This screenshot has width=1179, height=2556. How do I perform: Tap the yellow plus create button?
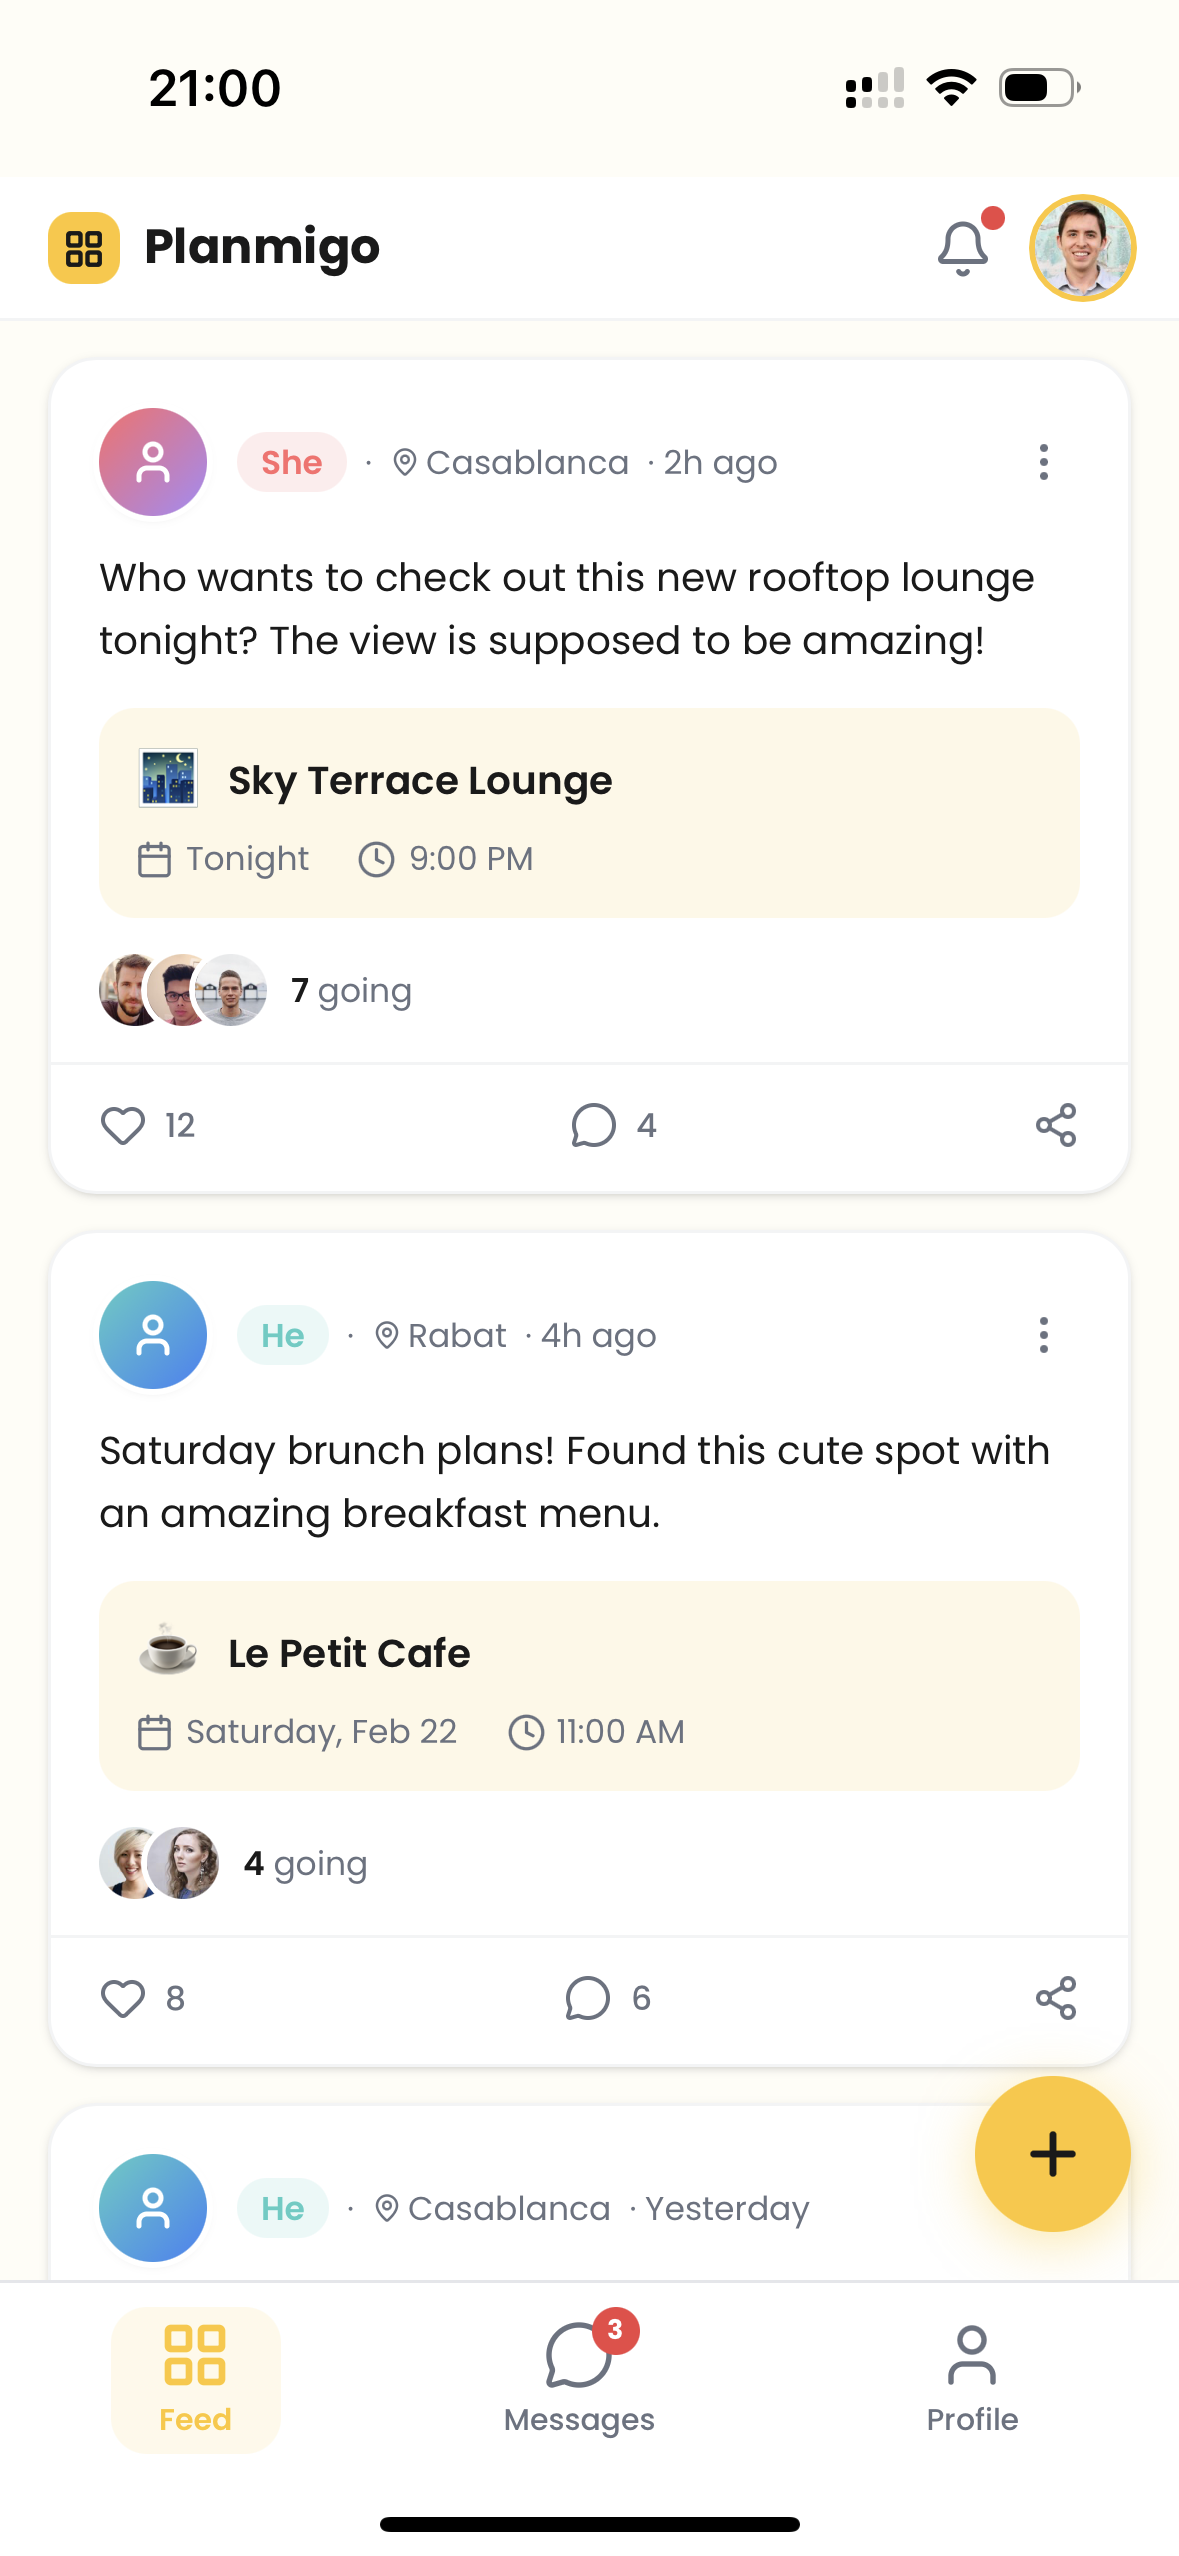click(1052, 2154)
